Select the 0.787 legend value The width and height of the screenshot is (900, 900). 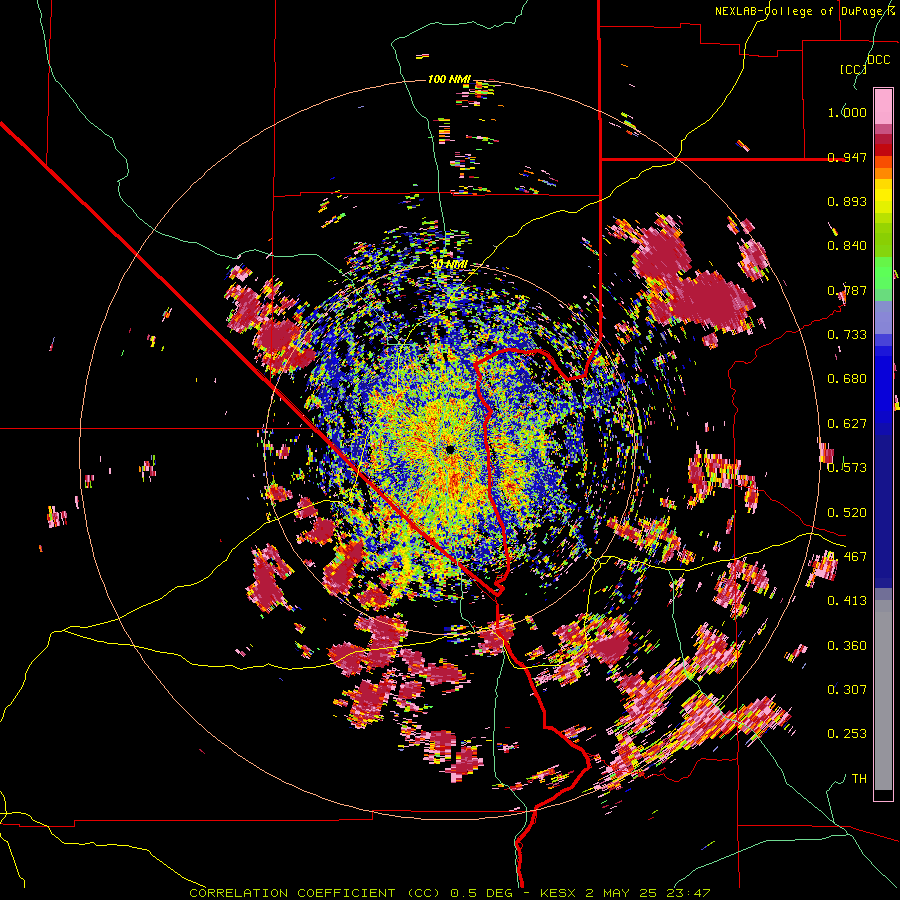847,290
